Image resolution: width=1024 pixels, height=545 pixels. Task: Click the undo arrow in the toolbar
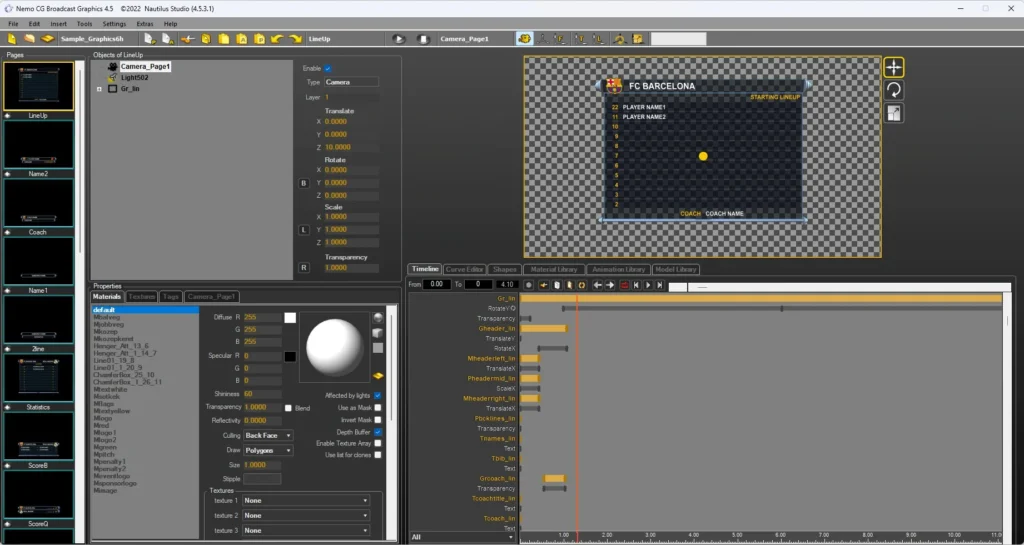pyautogui.click(x=277, y=39)
